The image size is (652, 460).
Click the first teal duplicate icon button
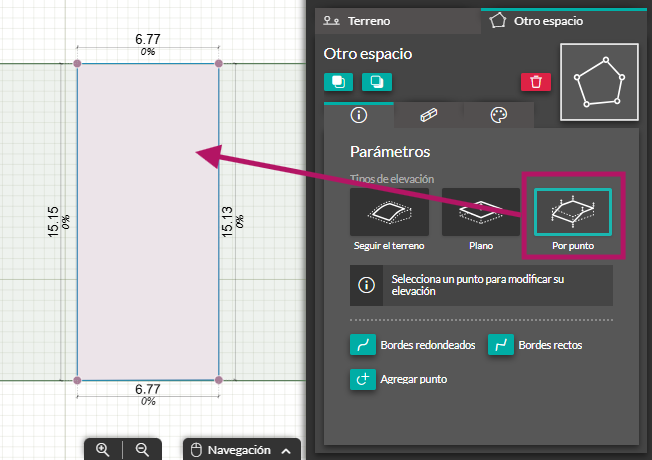pyautogui.click(x=338, y=82)
